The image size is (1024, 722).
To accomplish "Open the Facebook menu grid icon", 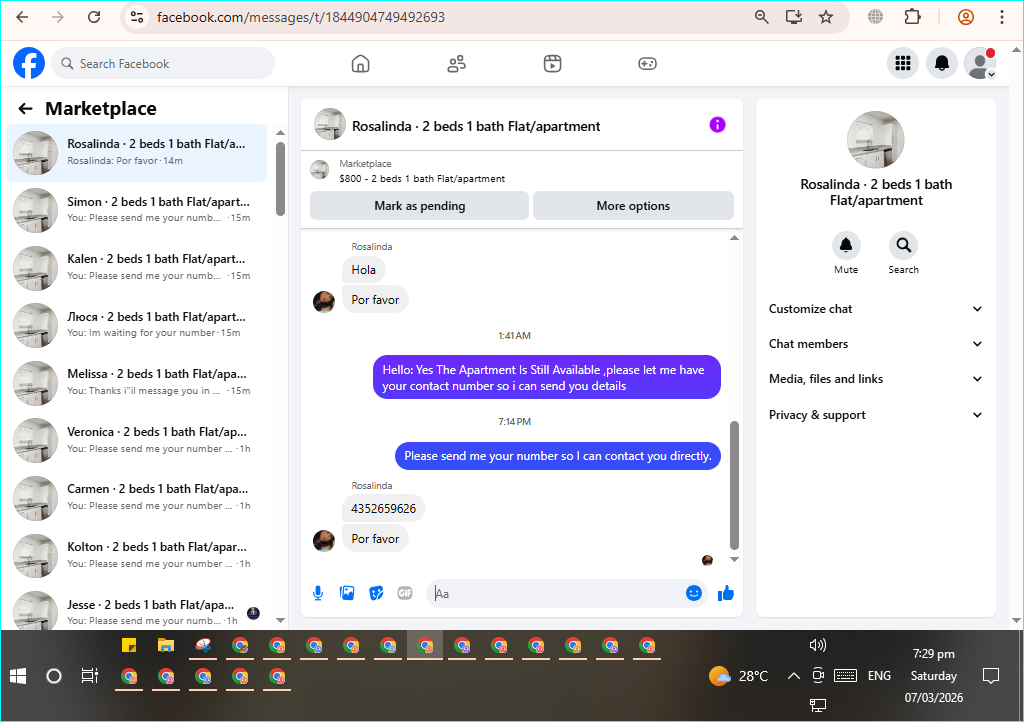I will tap(903, 63).
